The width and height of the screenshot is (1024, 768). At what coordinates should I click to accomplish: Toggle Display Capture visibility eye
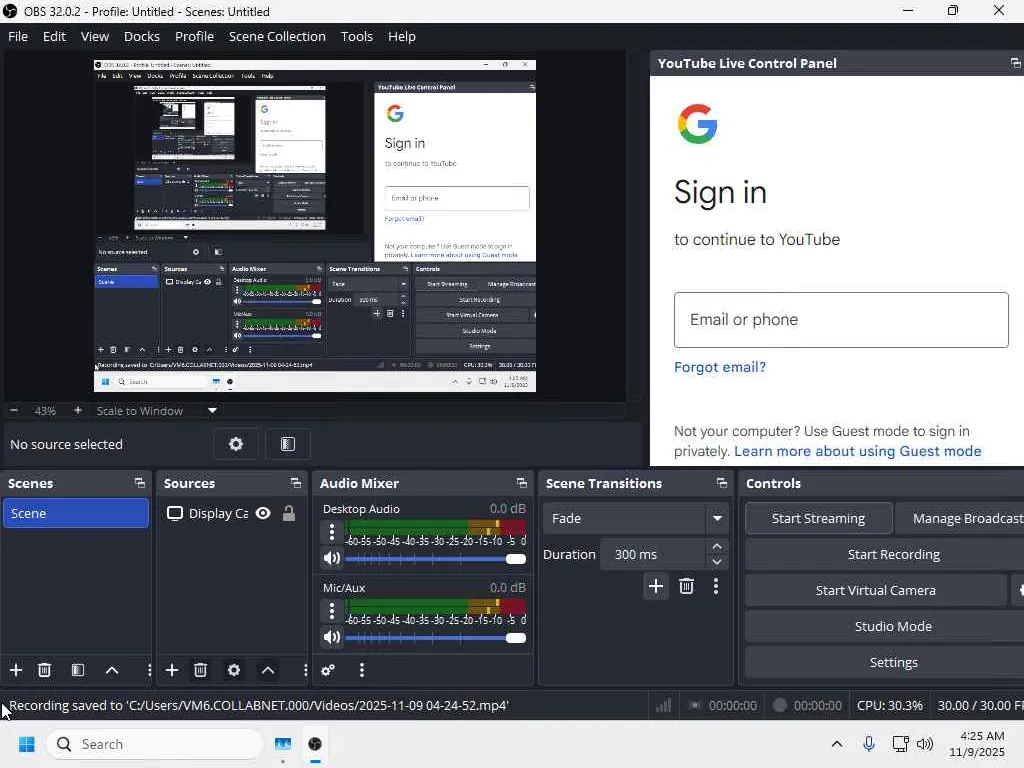point(263,513)
